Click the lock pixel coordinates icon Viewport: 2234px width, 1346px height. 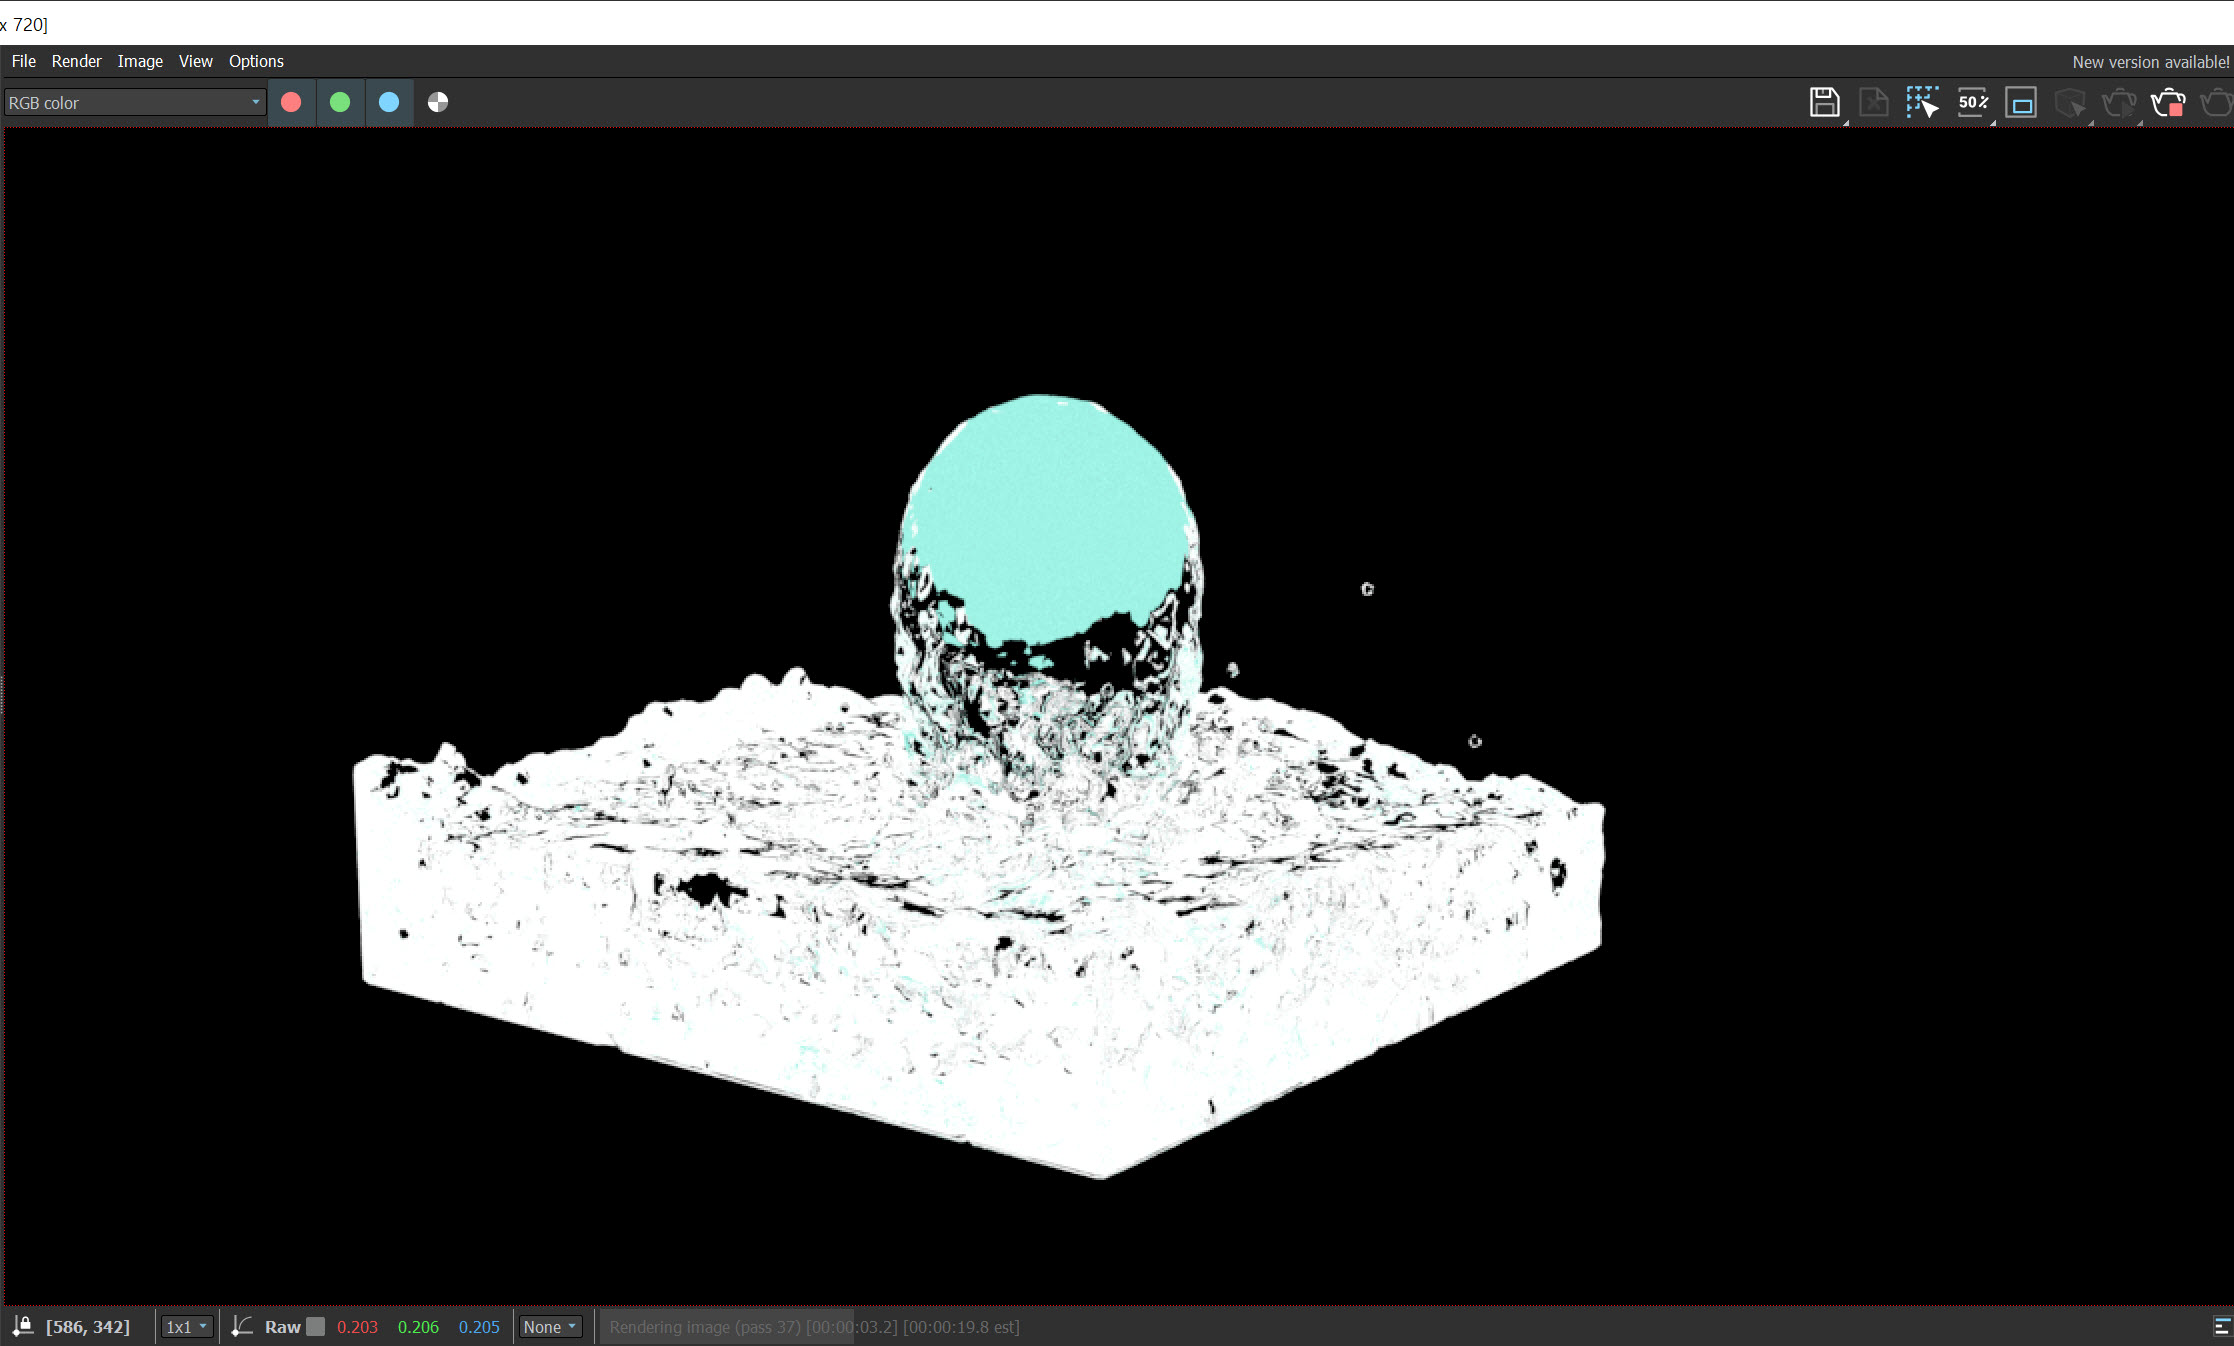22,1326
